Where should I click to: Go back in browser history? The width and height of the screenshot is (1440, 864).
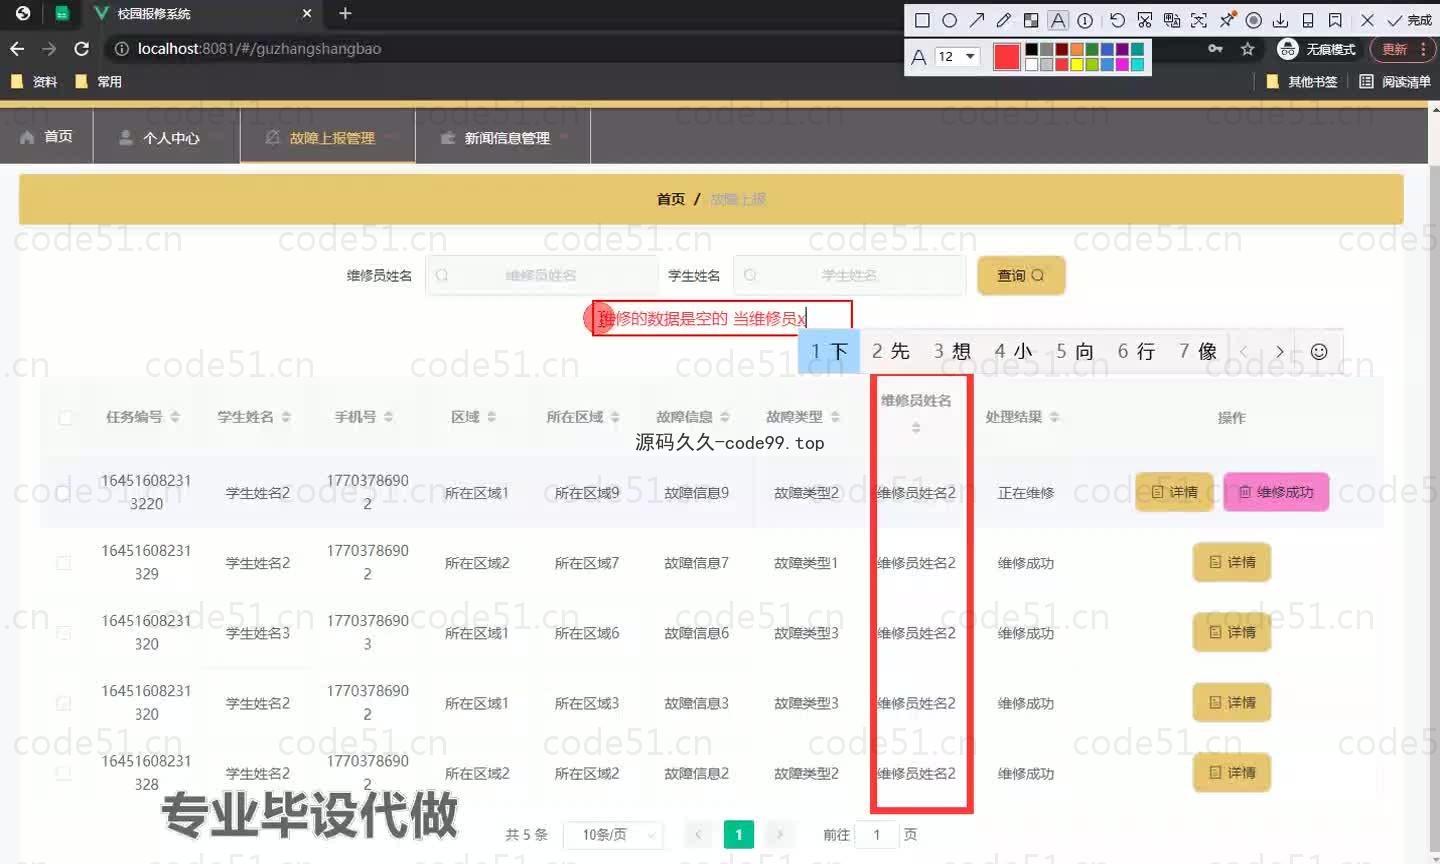17,48
